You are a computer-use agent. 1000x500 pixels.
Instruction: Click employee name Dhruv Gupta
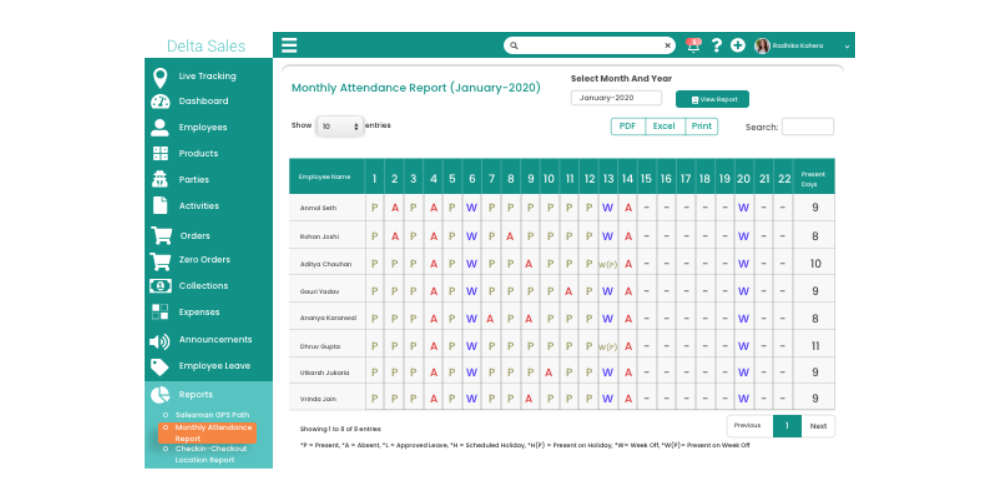[320, 346]
